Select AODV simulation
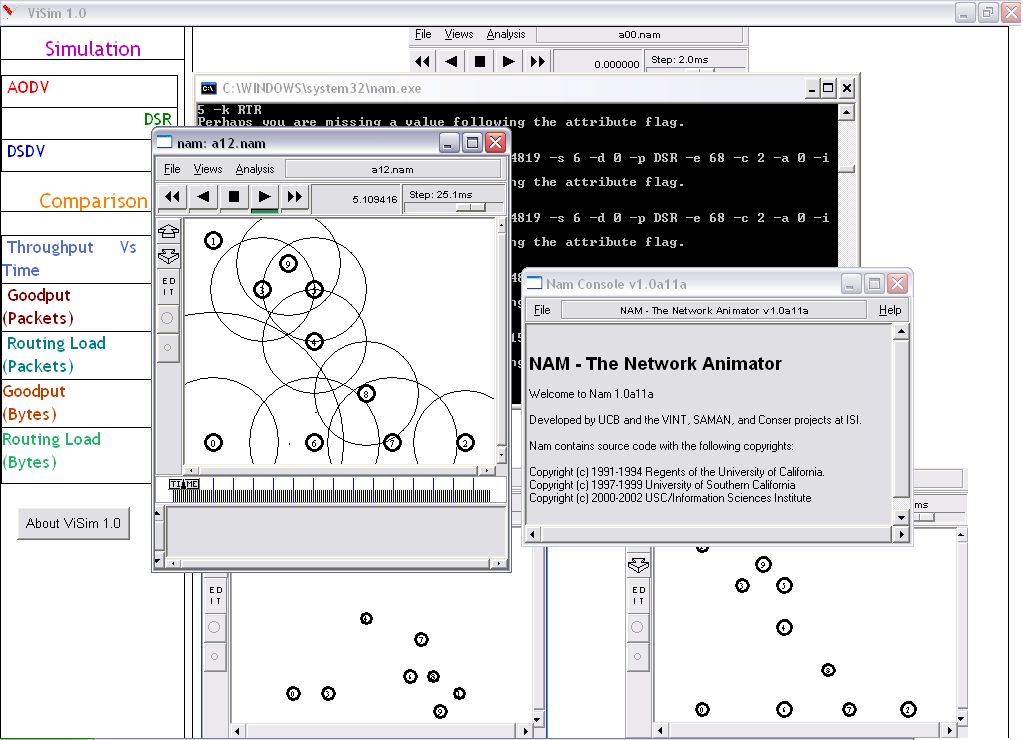Image resolution: width=1023 pixels, height=740 pixels. click(90, 91)
